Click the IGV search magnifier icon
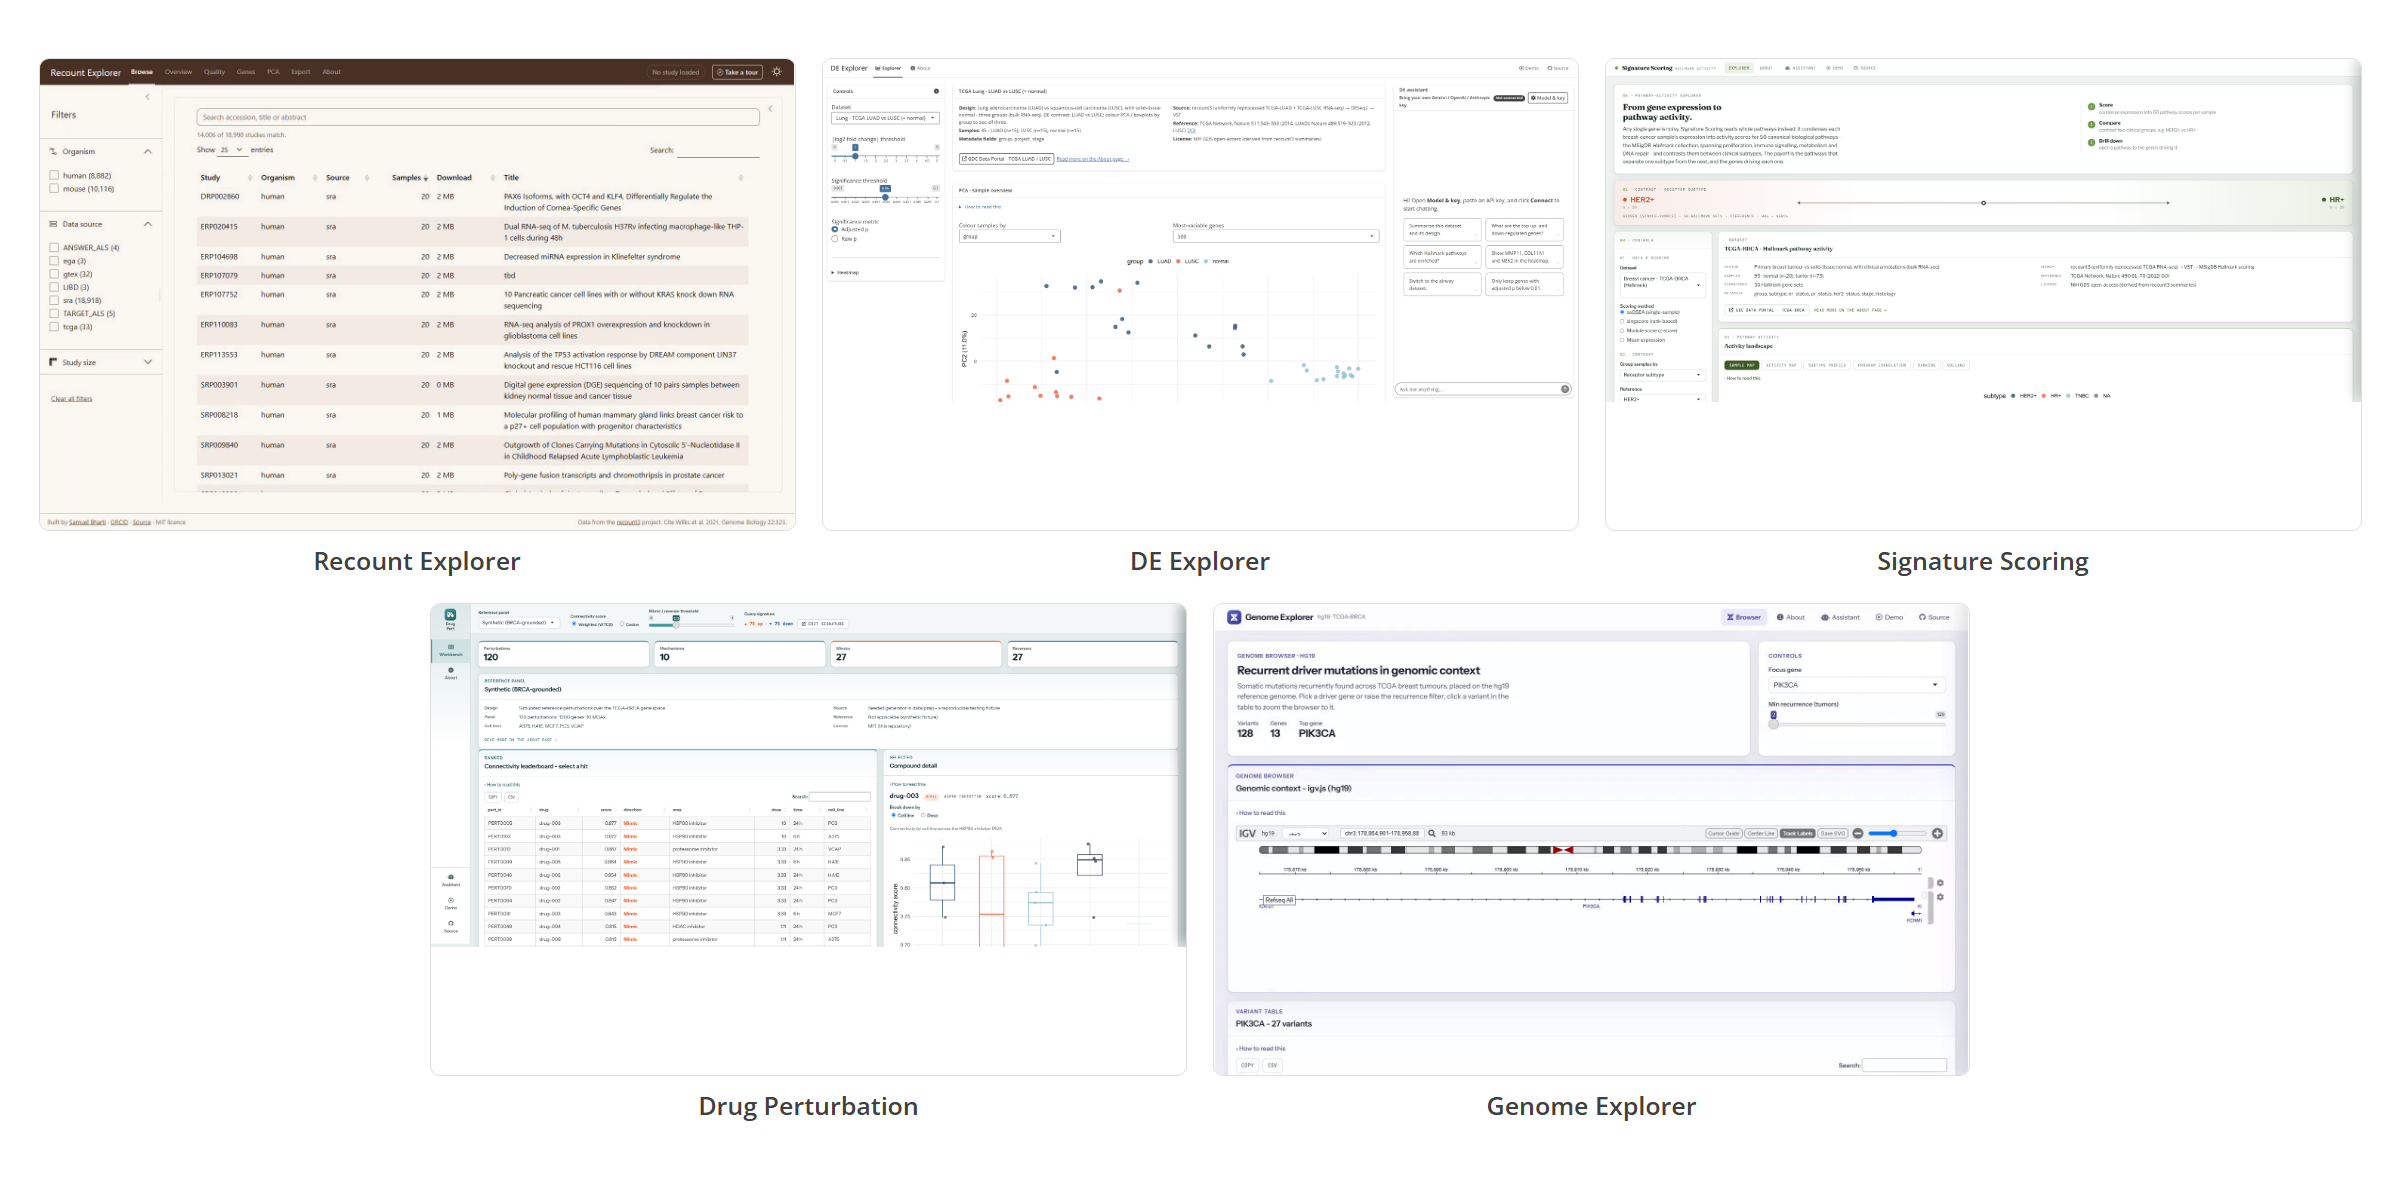The image size is (2400, 1180). (x=1432, y=833)
